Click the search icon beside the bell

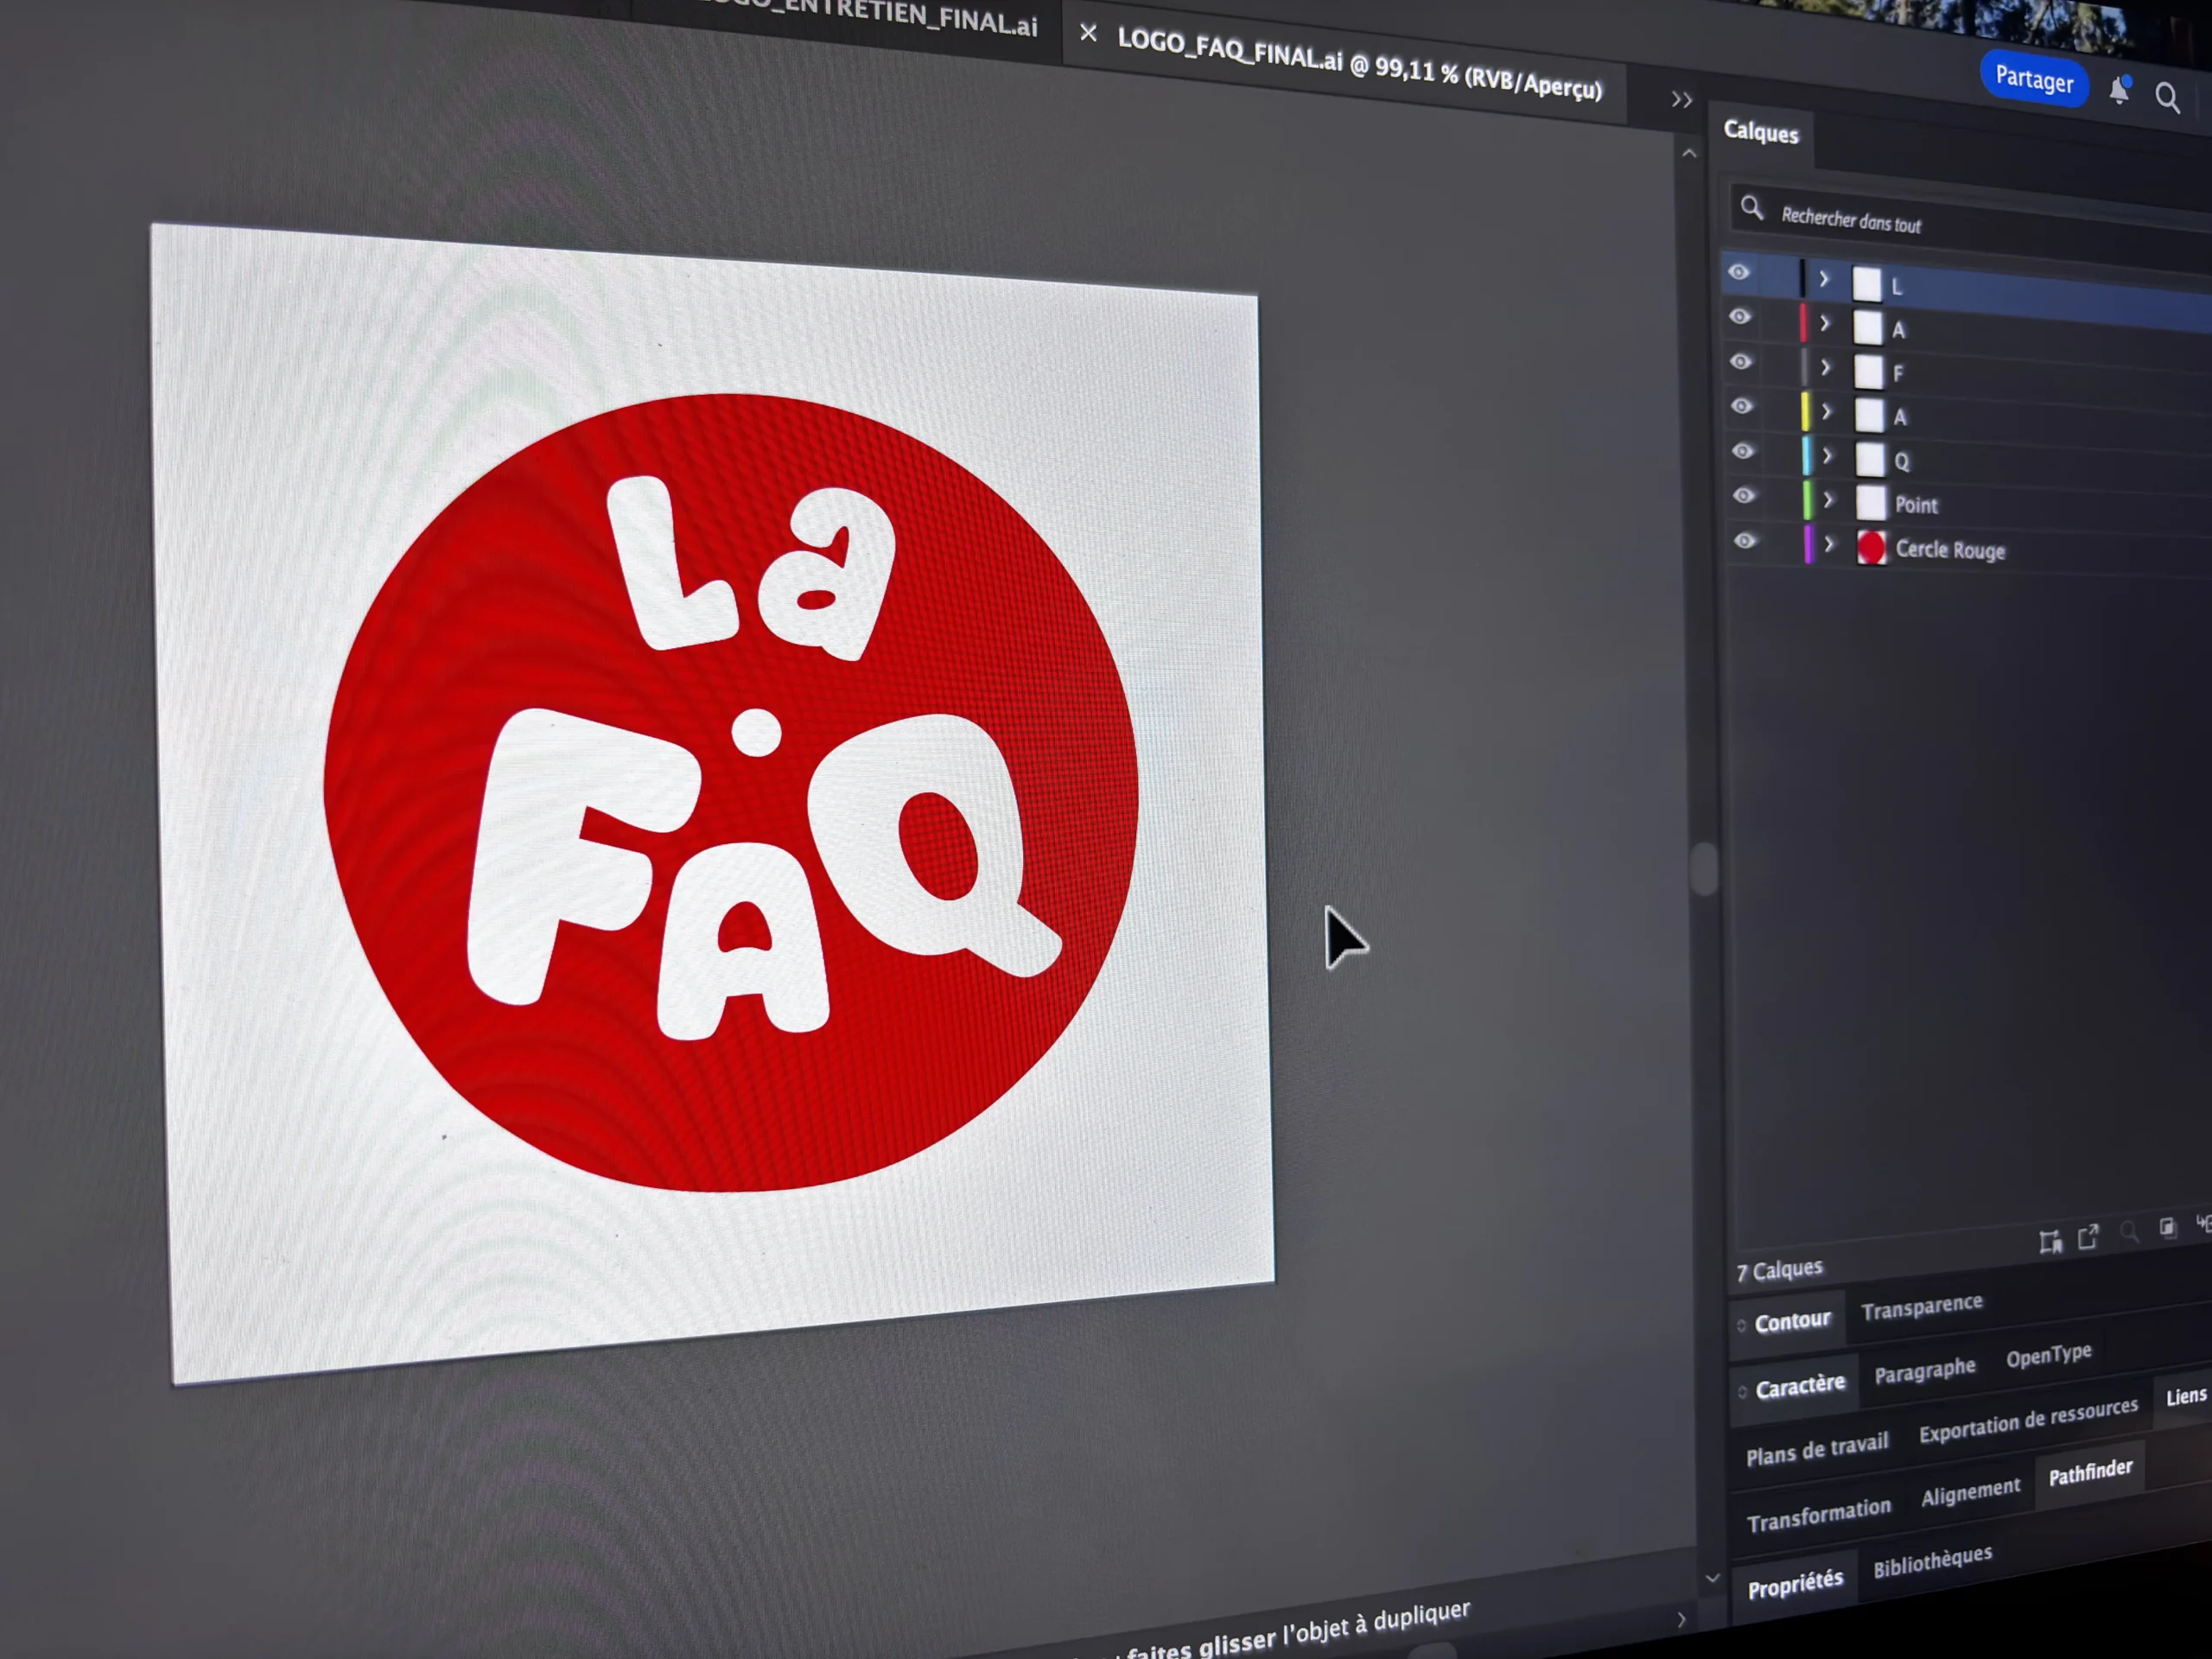click(2167, 98)
